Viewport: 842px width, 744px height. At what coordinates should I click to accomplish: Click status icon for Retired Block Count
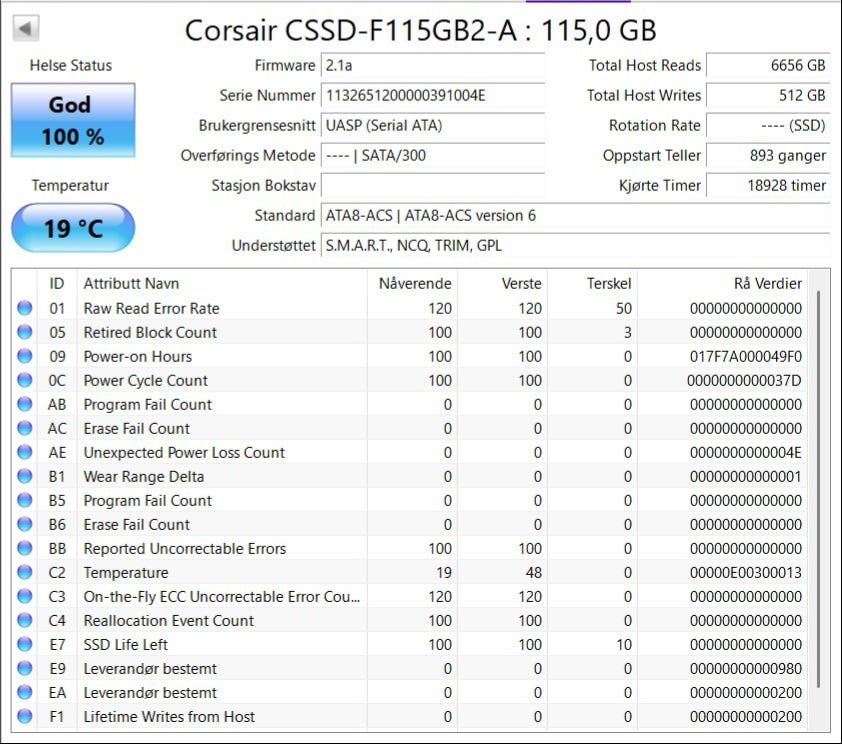pos(25,333)
